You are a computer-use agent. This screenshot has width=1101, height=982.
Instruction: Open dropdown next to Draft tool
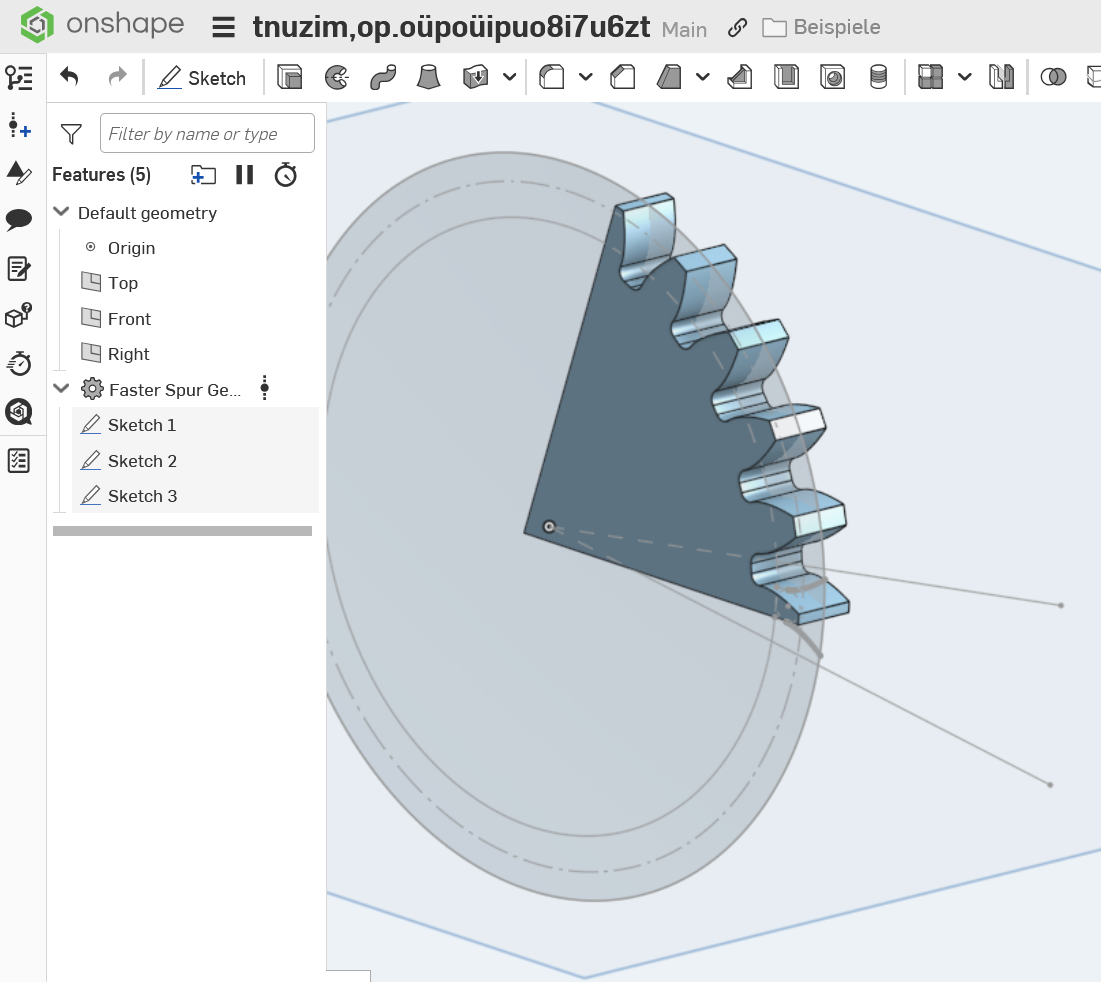tap(703, 77)
